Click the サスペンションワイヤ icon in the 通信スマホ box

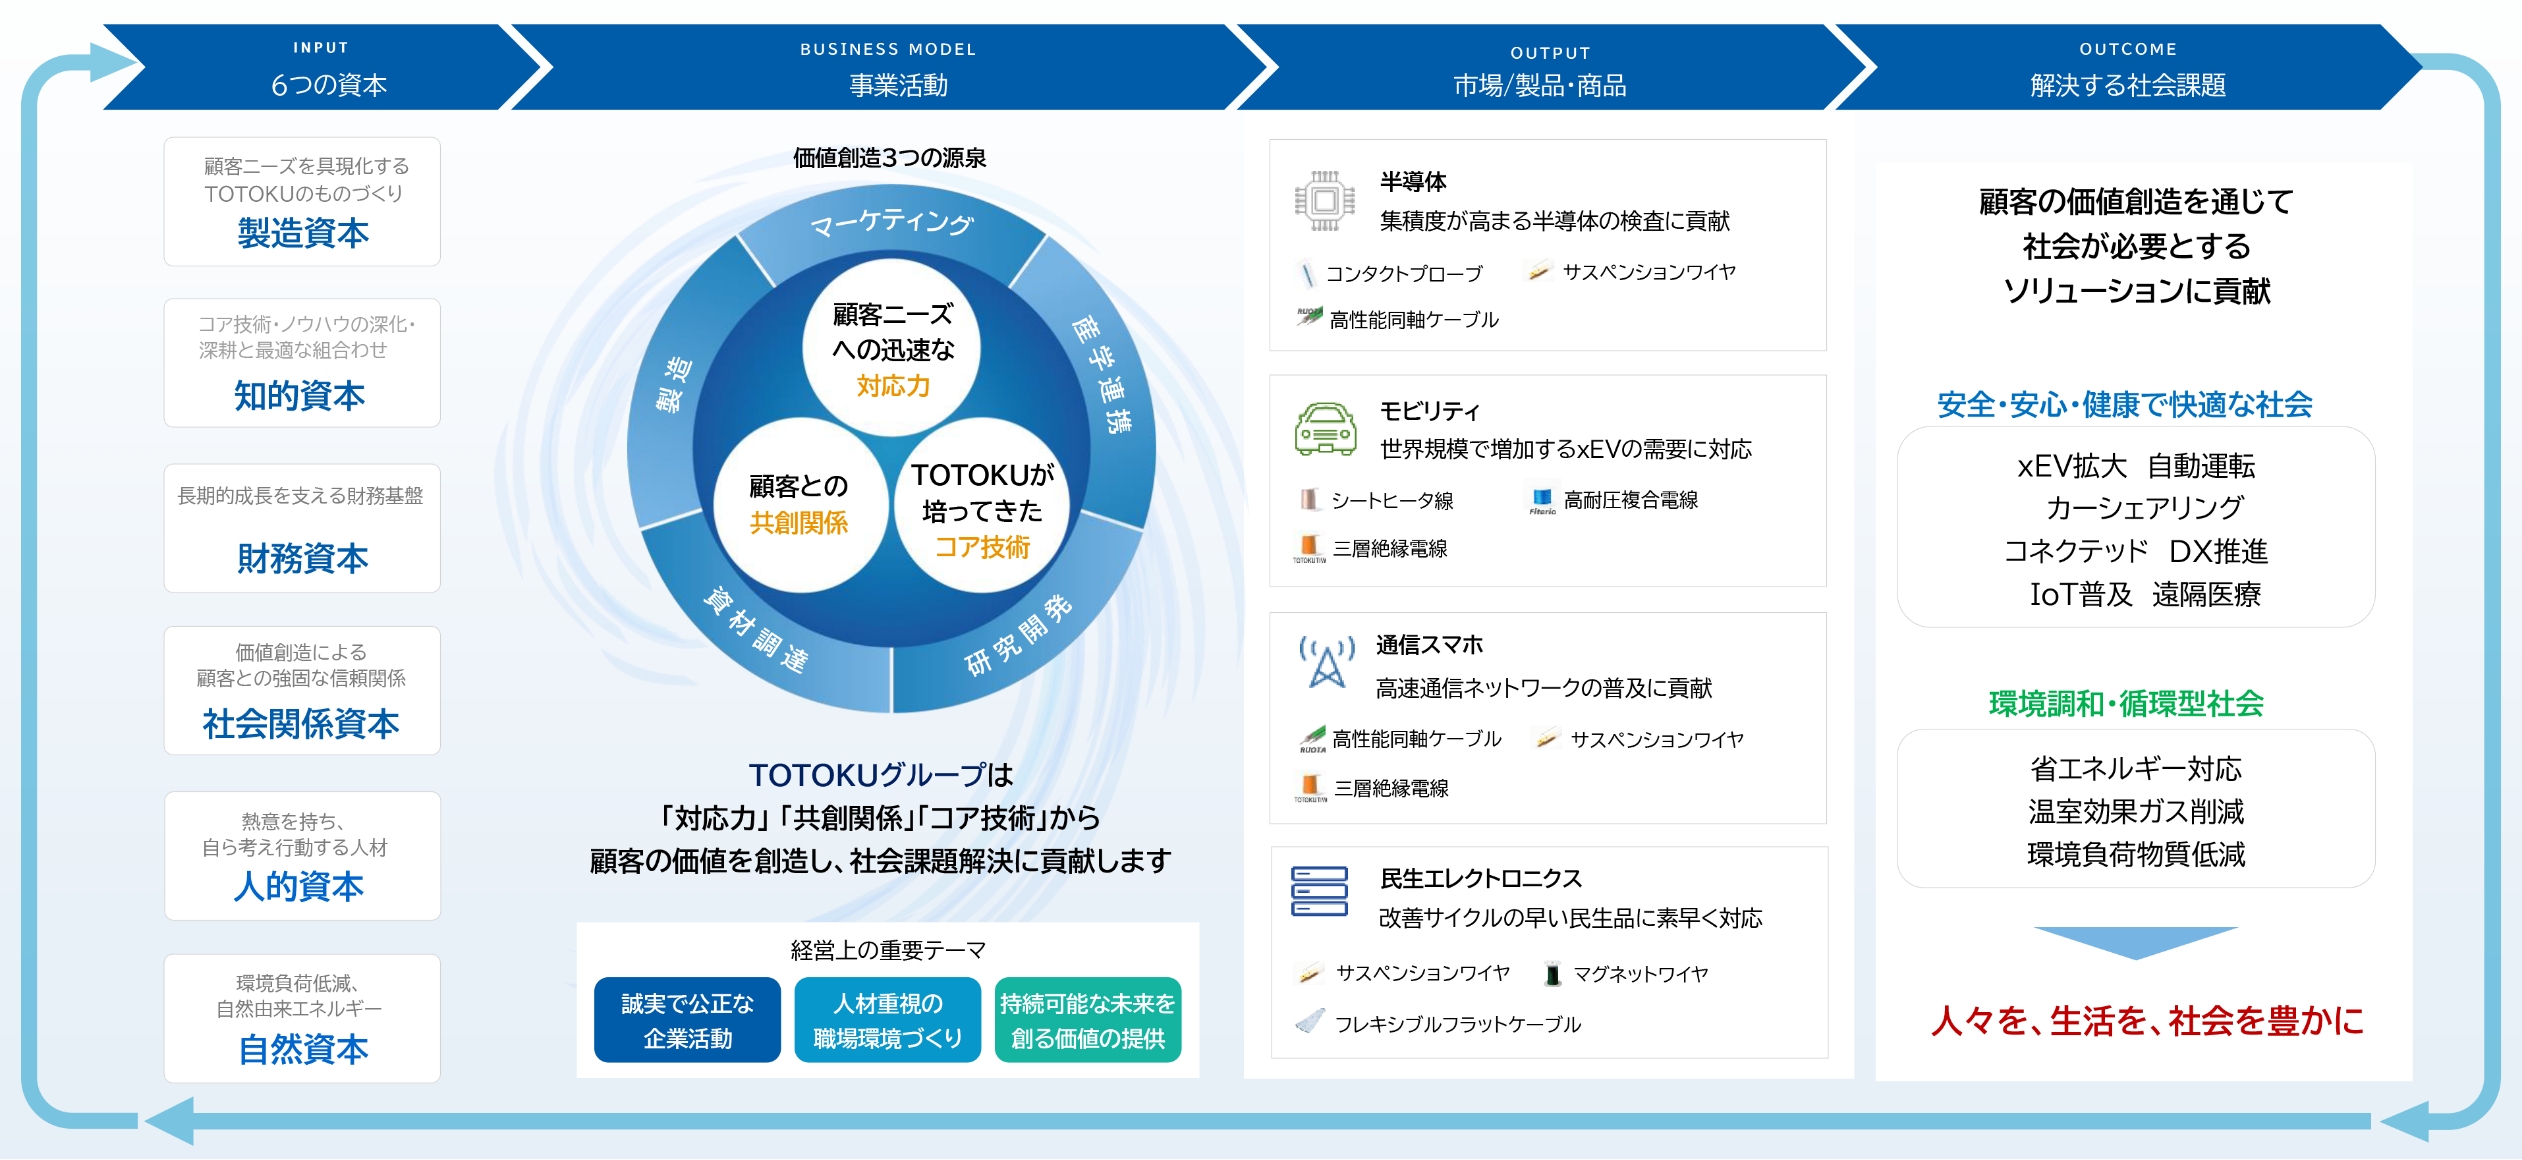(1547, 739)
